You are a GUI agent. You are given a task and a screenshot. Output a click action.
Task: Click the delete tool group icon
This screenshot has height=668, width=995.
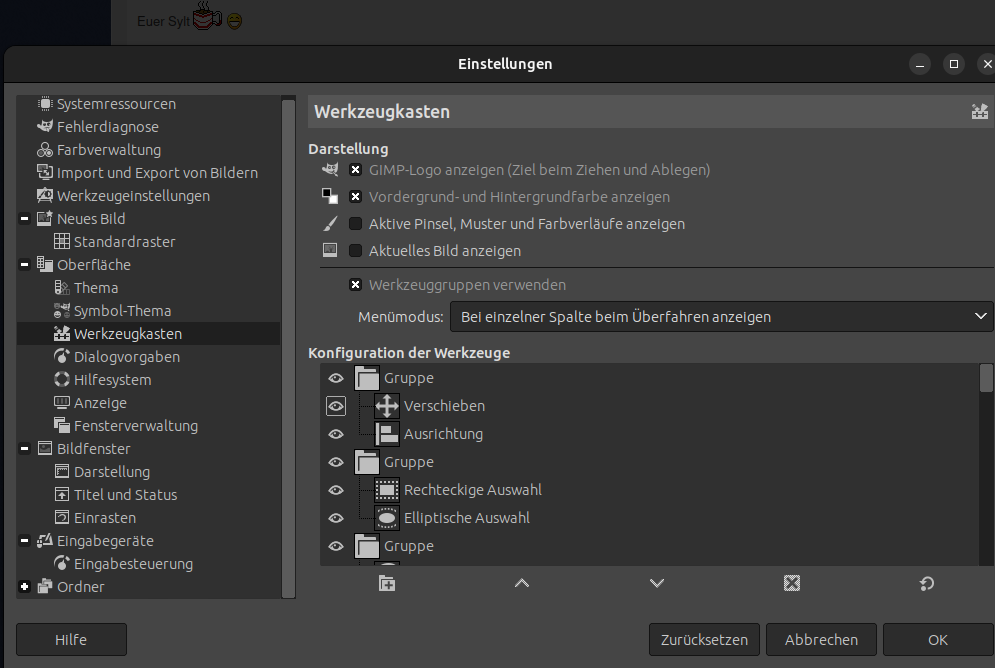792,584
